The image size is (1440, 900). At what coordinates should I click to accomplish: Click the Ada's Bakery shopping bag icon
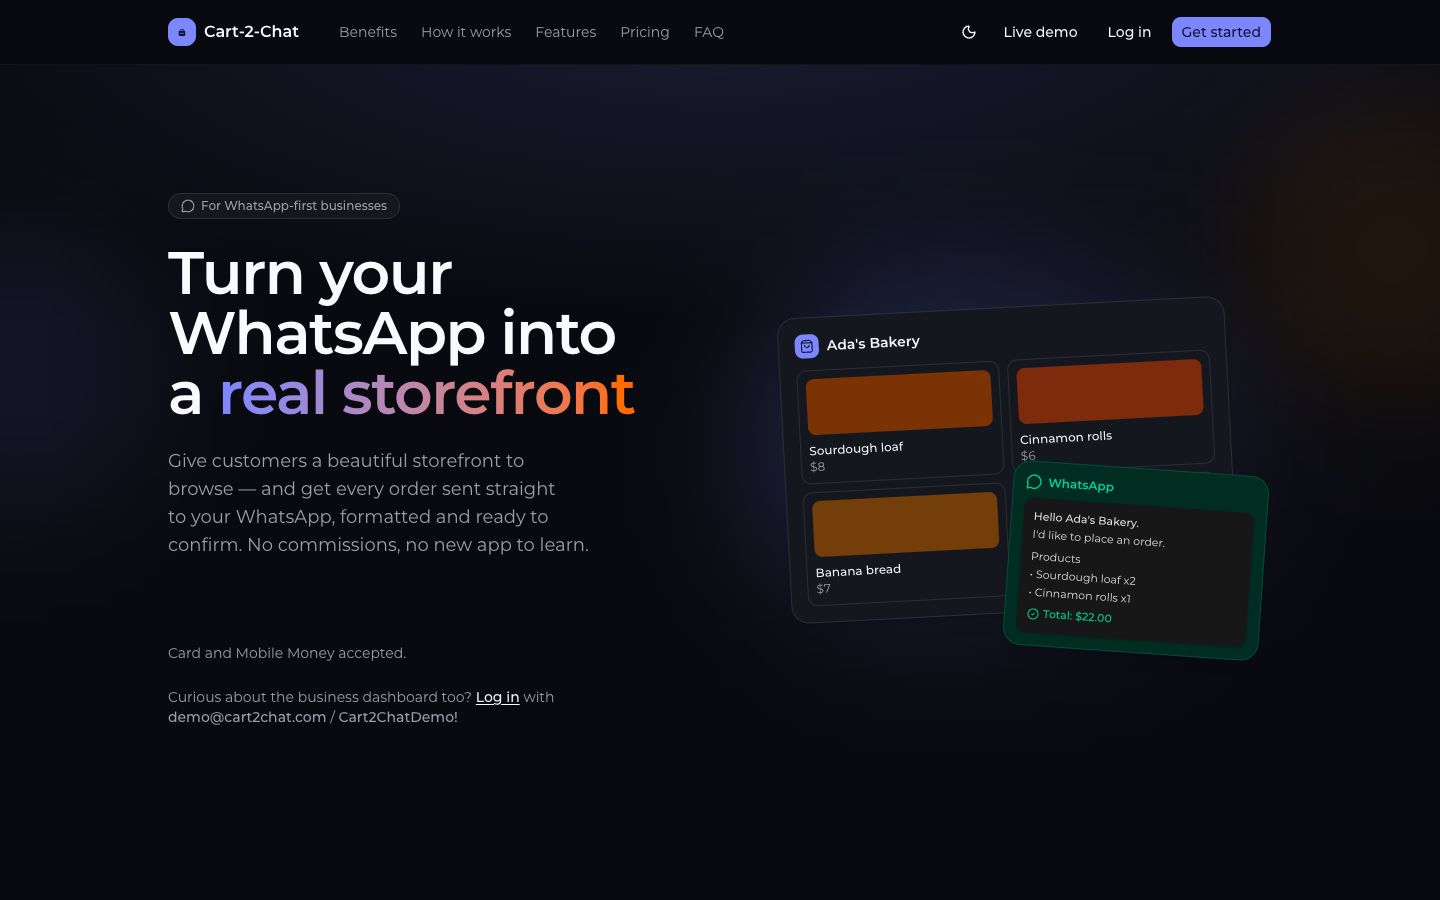pos(807,346)
